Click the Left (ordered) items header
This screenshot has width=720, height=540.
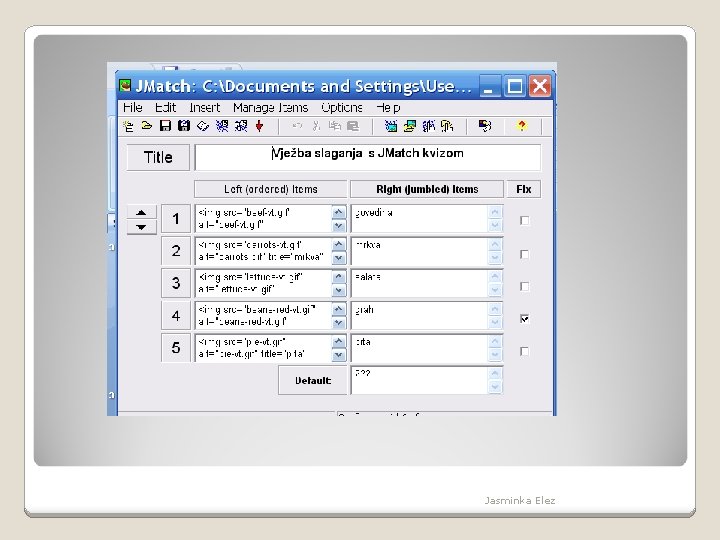[x=270, y=189]
